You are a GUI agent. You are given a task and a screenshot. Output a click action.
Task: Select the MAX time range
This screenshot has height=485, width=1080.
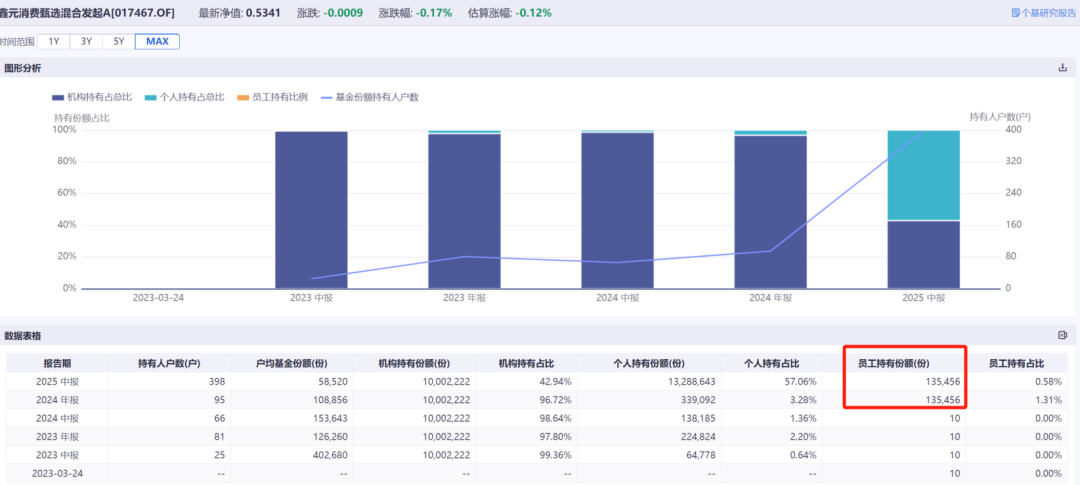157,41
